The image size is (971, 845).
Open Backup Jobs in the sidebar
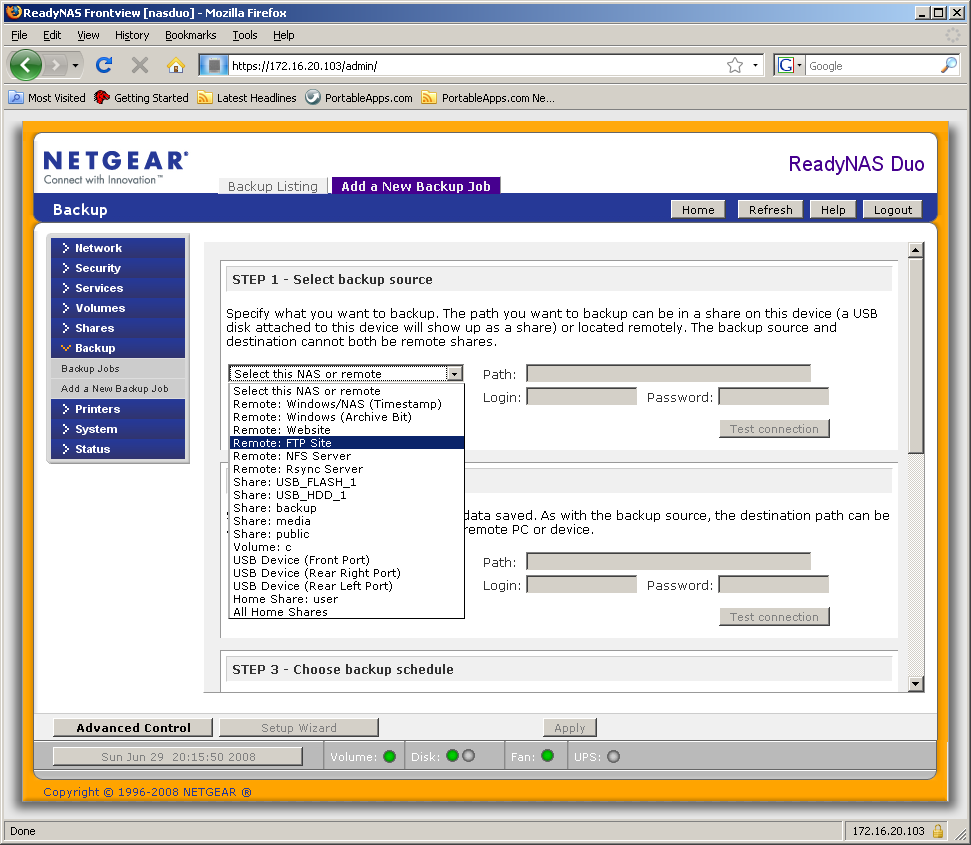coord(118,368)
